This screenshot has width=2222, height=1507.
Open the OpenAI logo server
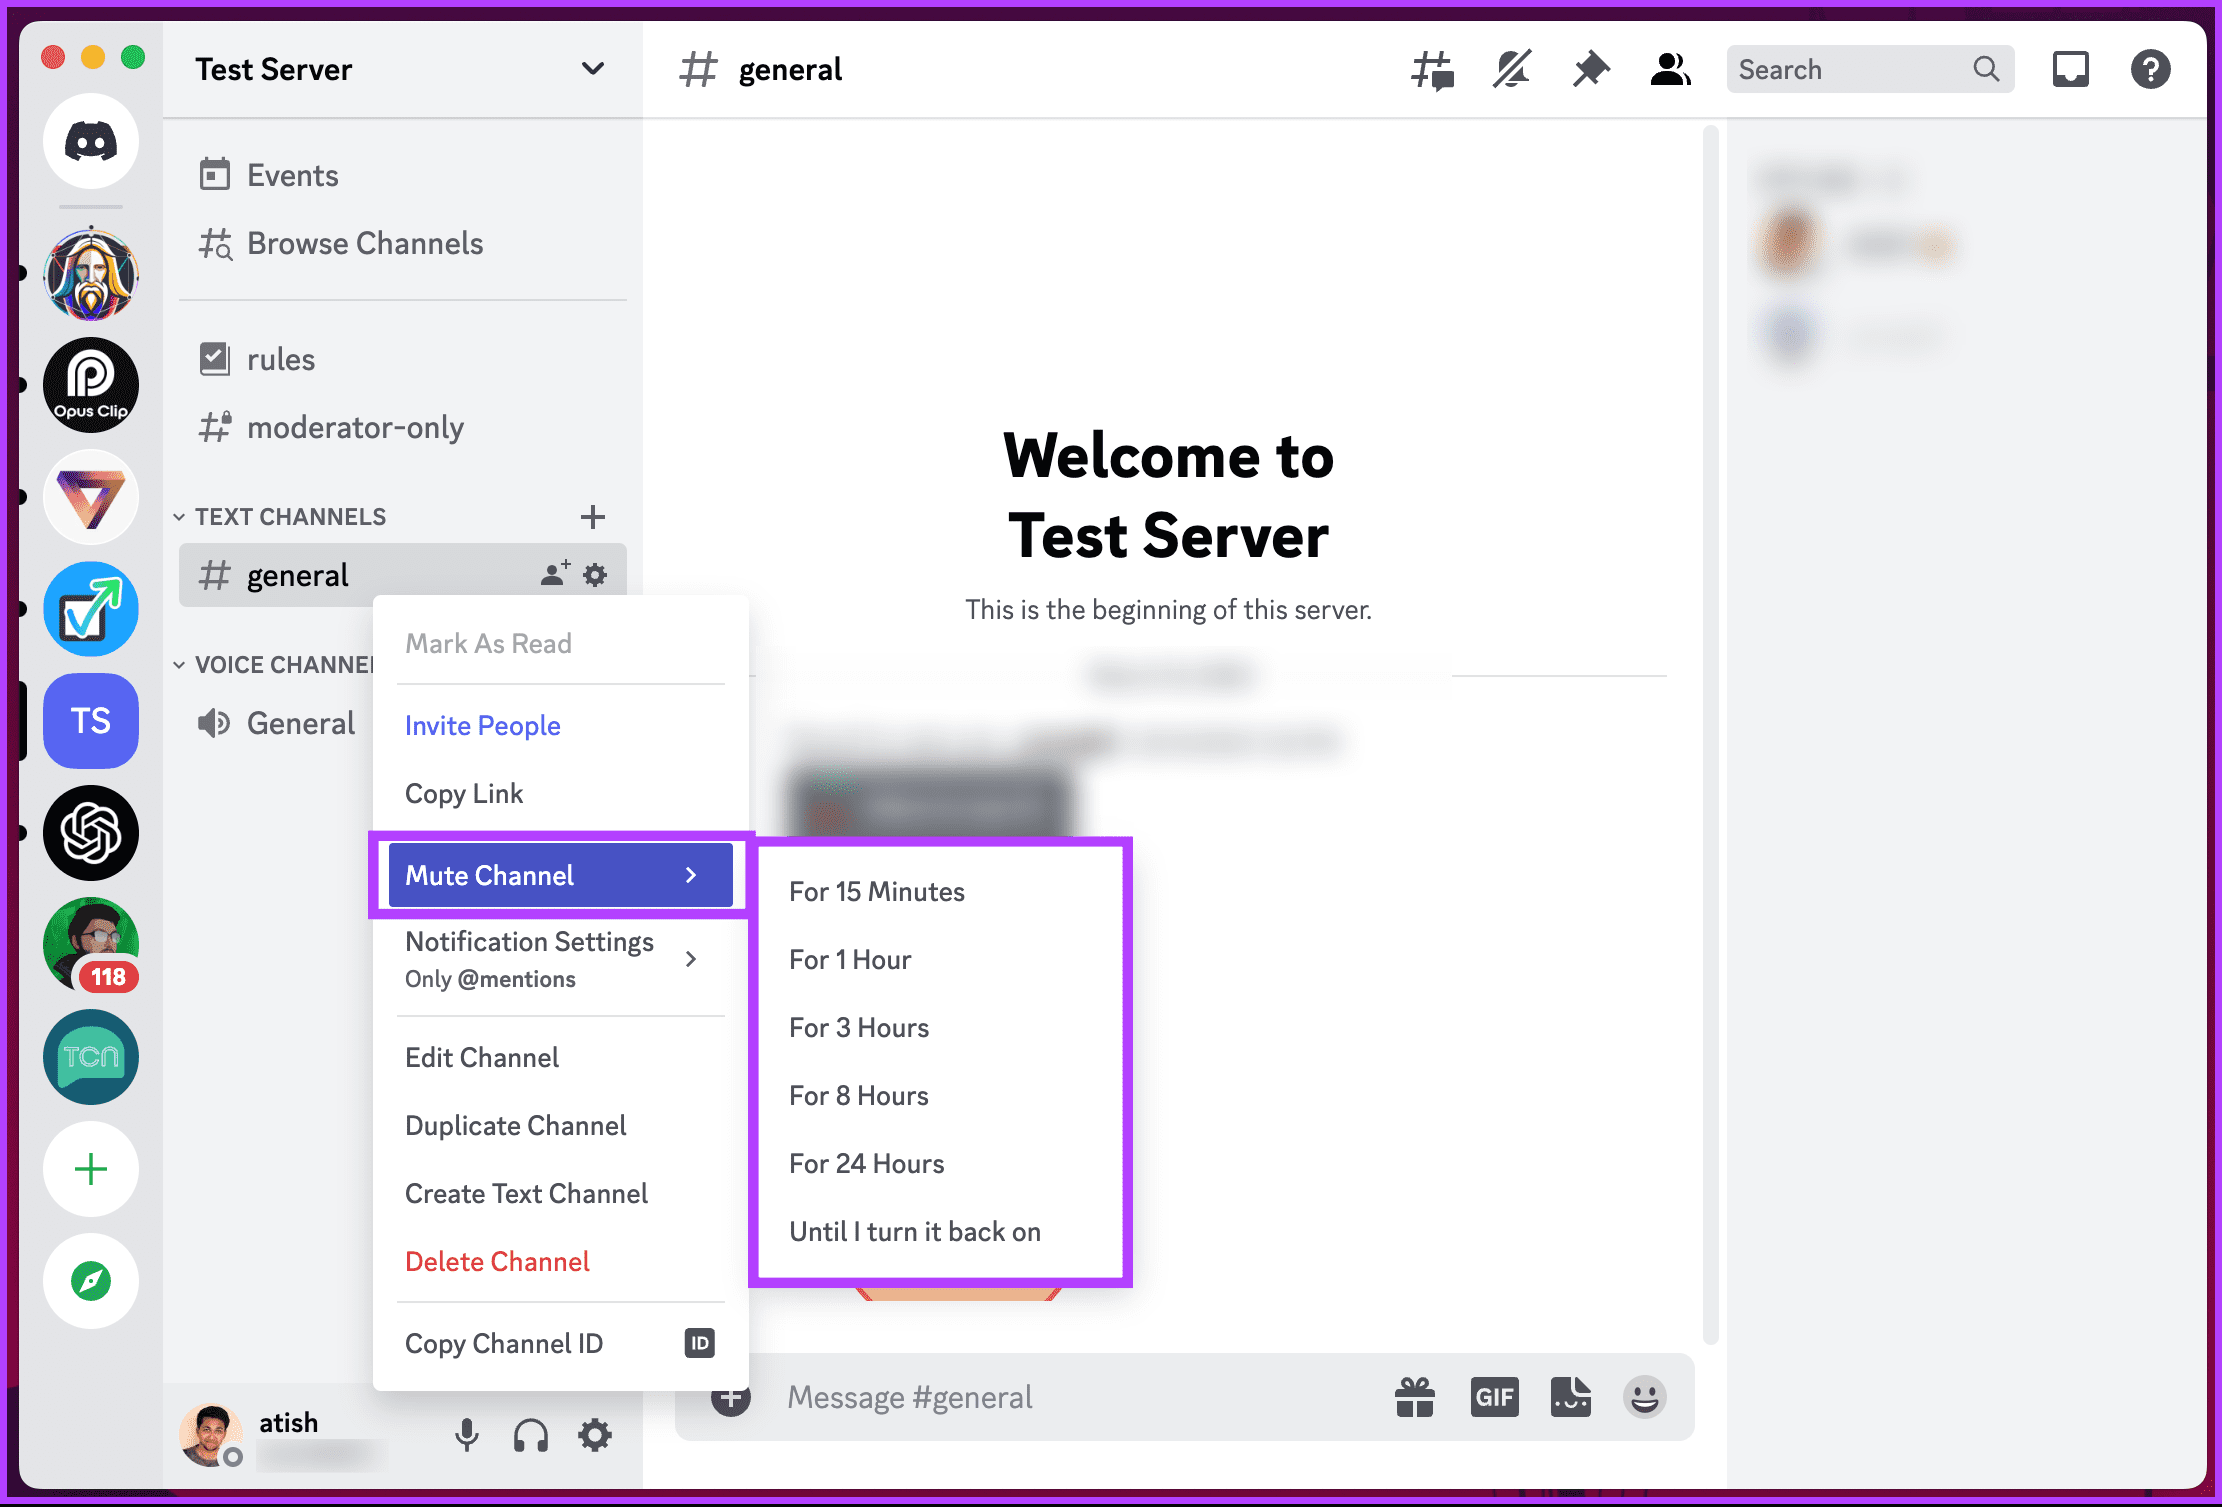click(x=91, y=833)
